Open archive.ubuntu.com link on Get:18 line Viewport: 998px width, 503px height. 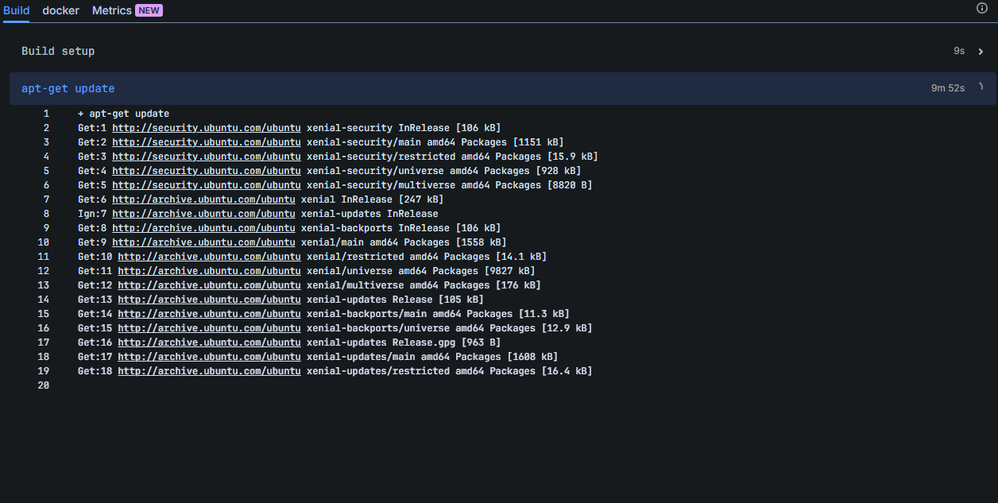[x=209, y=371]
